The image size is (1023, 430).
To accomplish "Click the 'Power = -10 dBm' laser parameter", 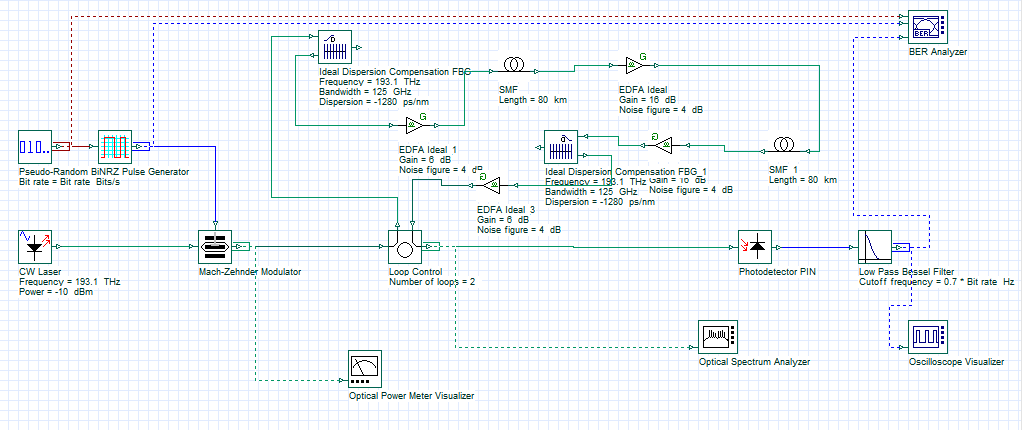I will tap(55, 292).
